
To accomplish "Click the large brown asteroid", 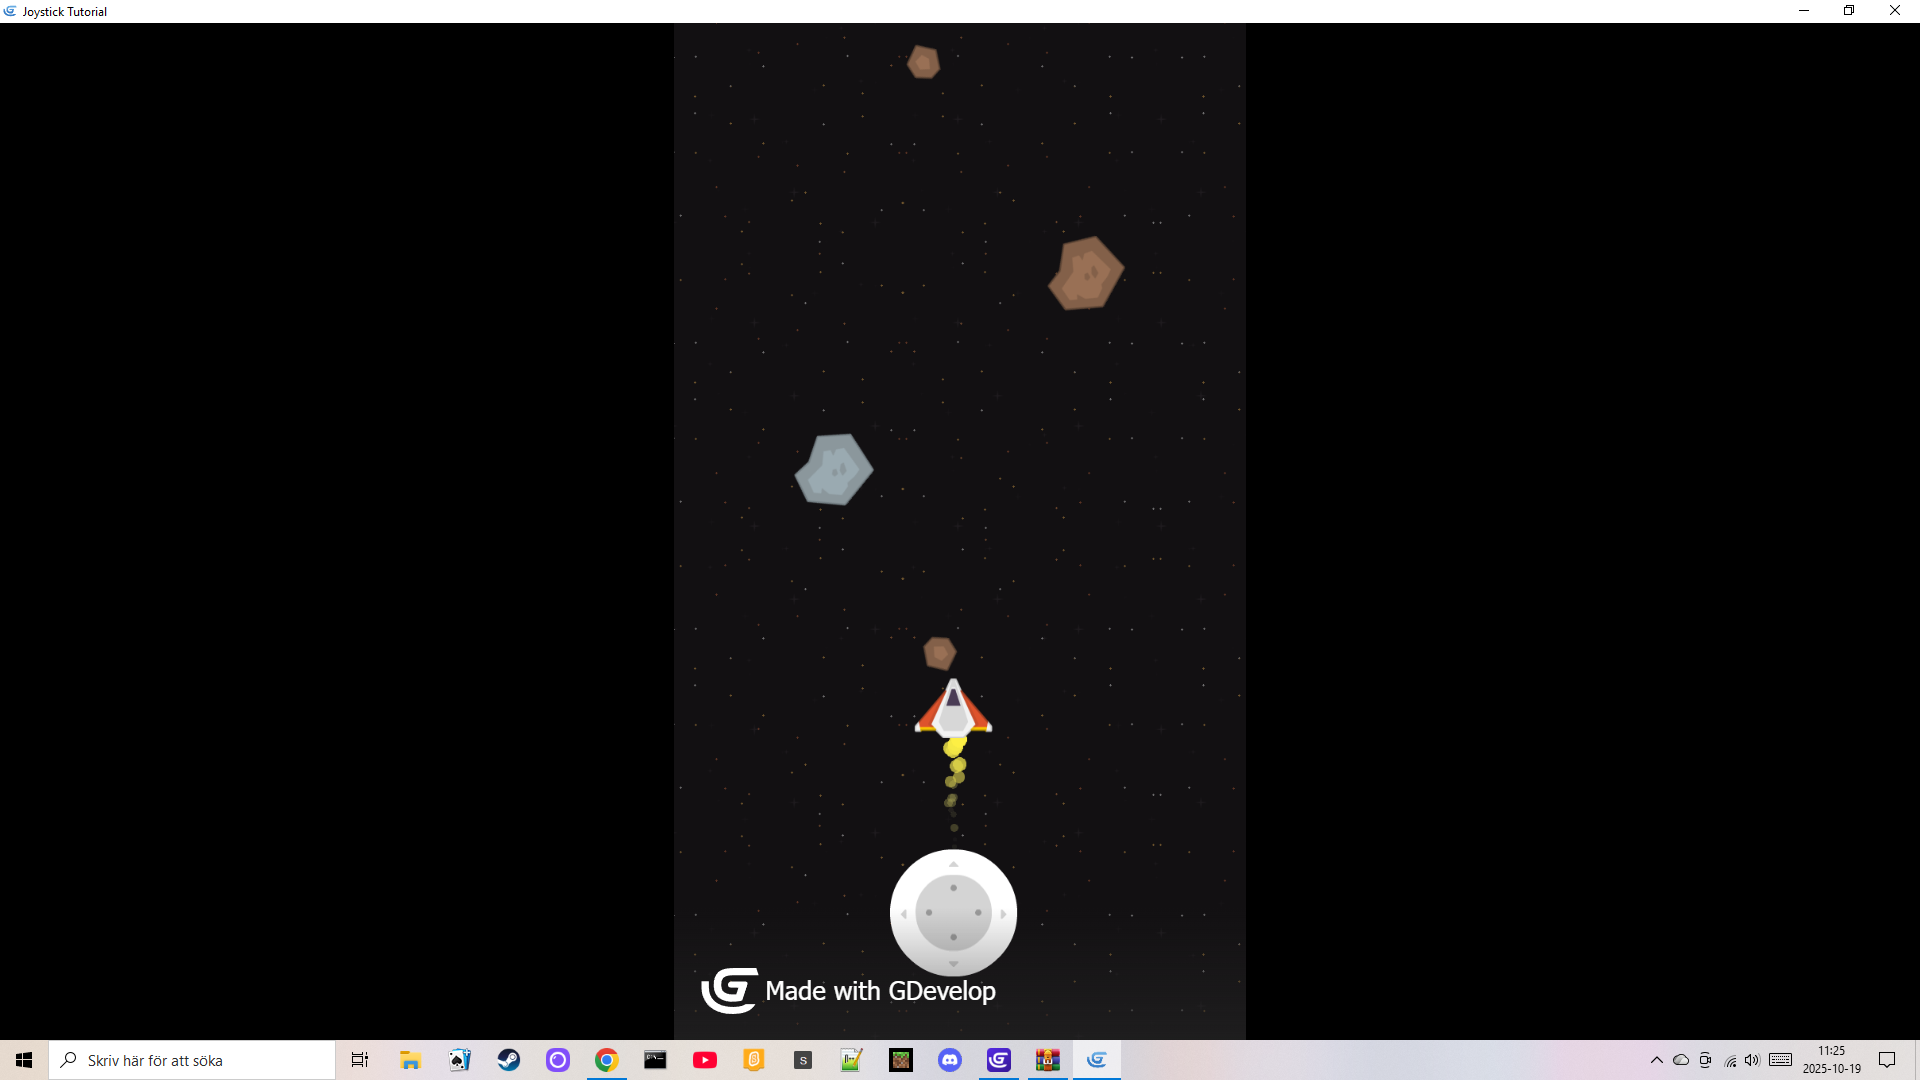I will click(x=1086, y=273).
